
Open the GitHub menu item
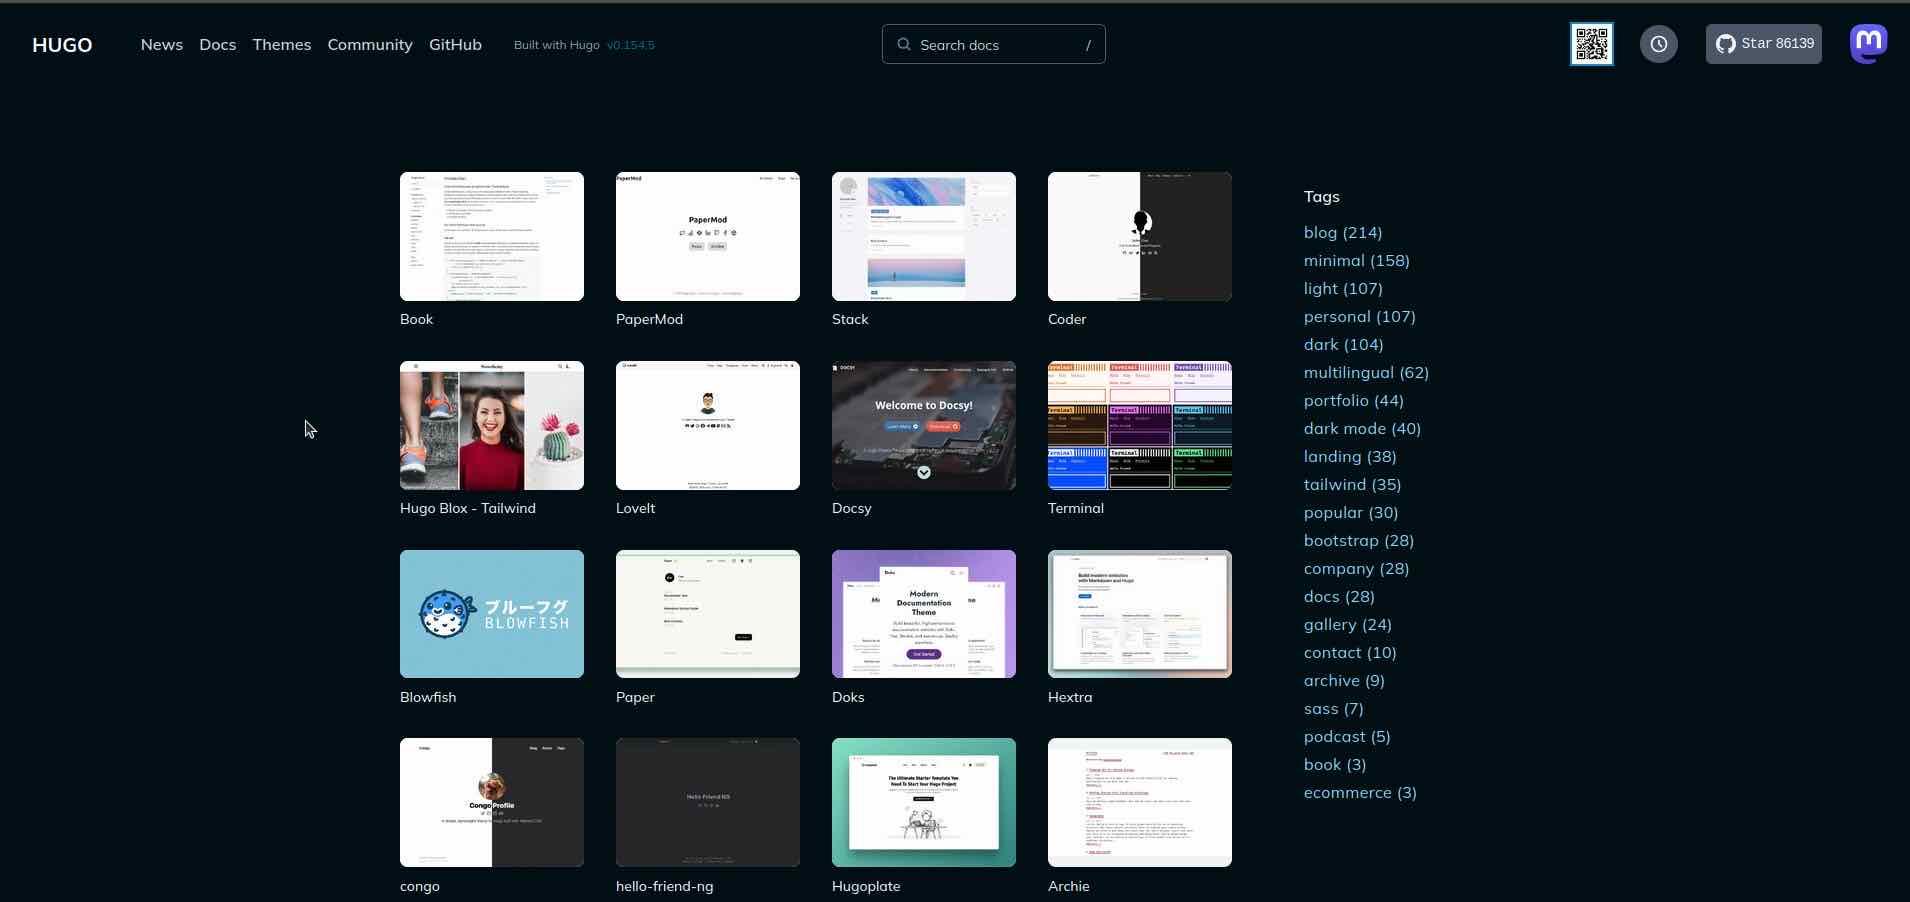[x=455, y=45]
